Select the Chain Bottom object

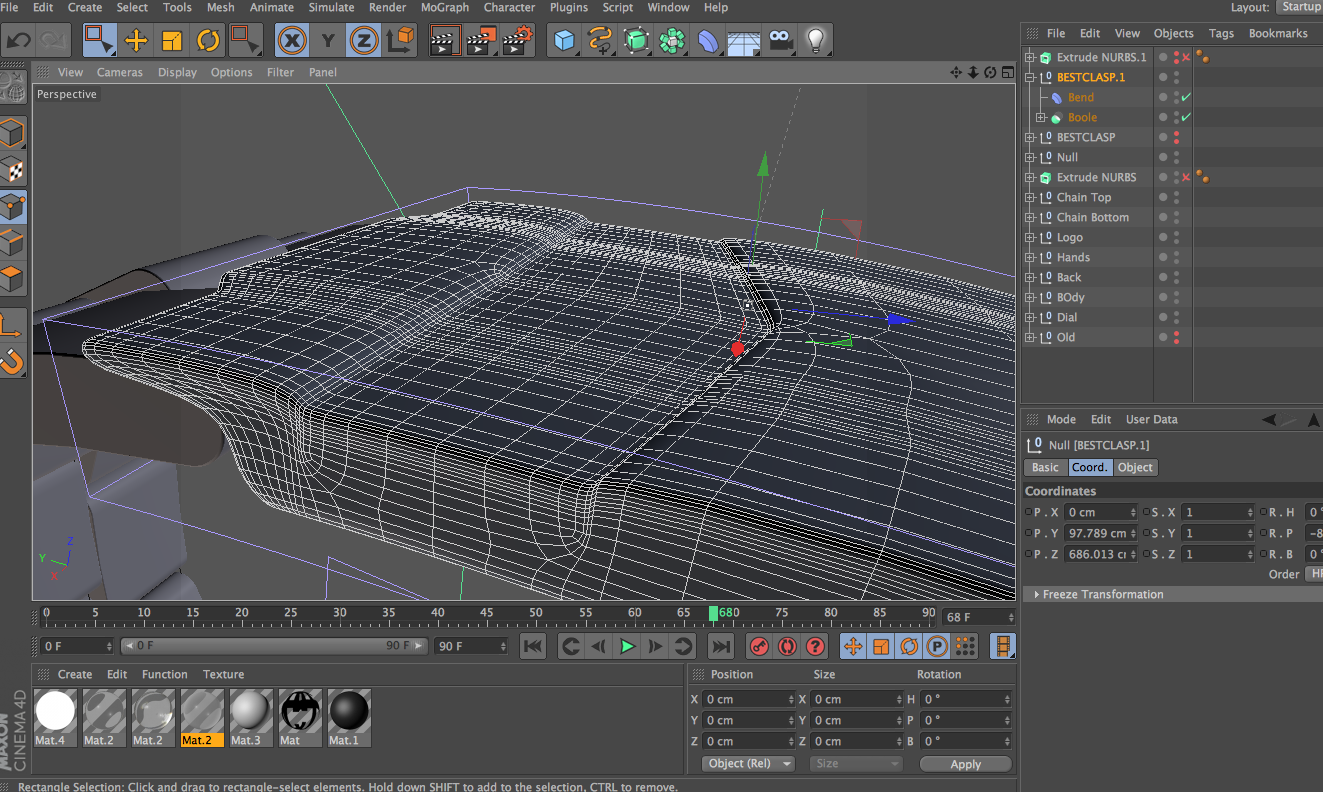[1092, 217]
